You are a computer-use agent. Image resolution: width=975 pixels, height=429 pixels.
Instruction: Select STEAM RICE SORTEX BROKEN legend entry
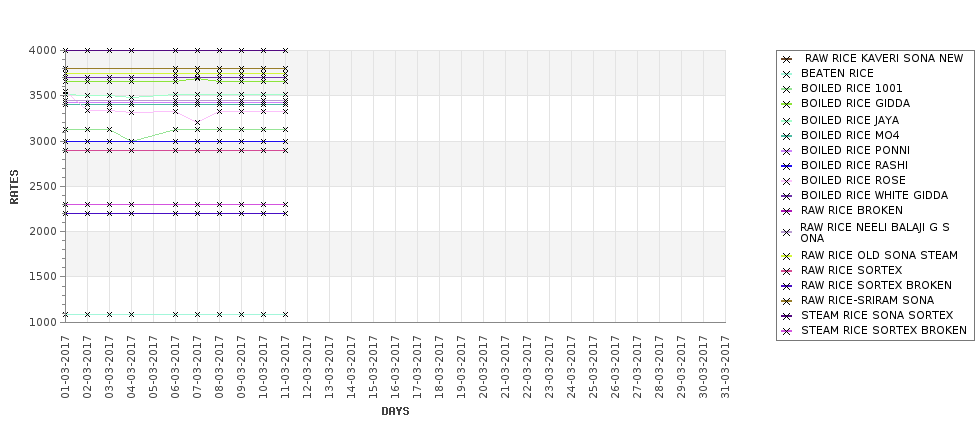pyautogui.click(x=884, y=330)
